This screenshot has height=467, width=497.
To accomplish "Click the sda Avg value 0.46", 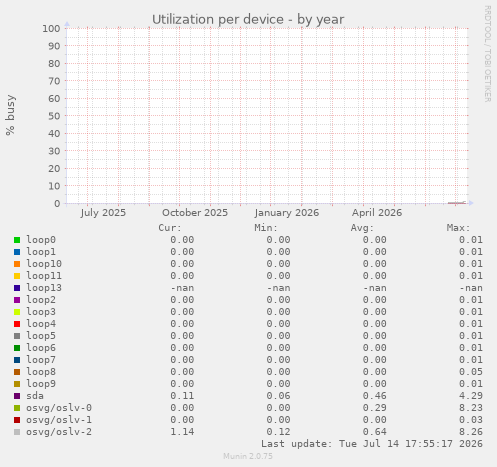I will tap(375, 396).
